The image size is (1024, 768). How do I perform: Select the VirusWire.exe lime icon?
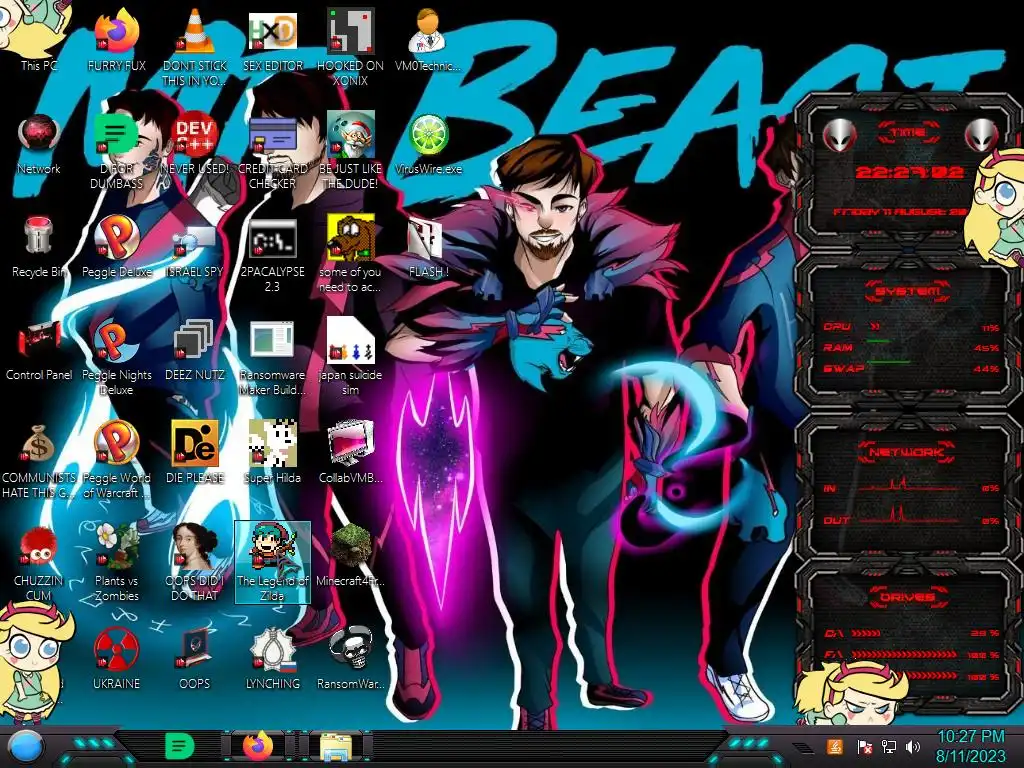(428, 144)
